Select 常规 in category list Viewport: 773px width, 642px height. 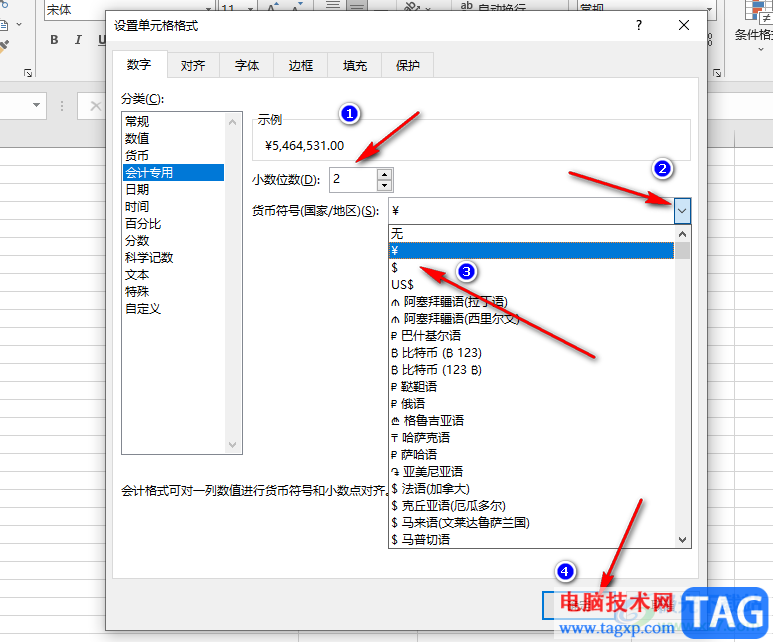click(x=173, y=121)
